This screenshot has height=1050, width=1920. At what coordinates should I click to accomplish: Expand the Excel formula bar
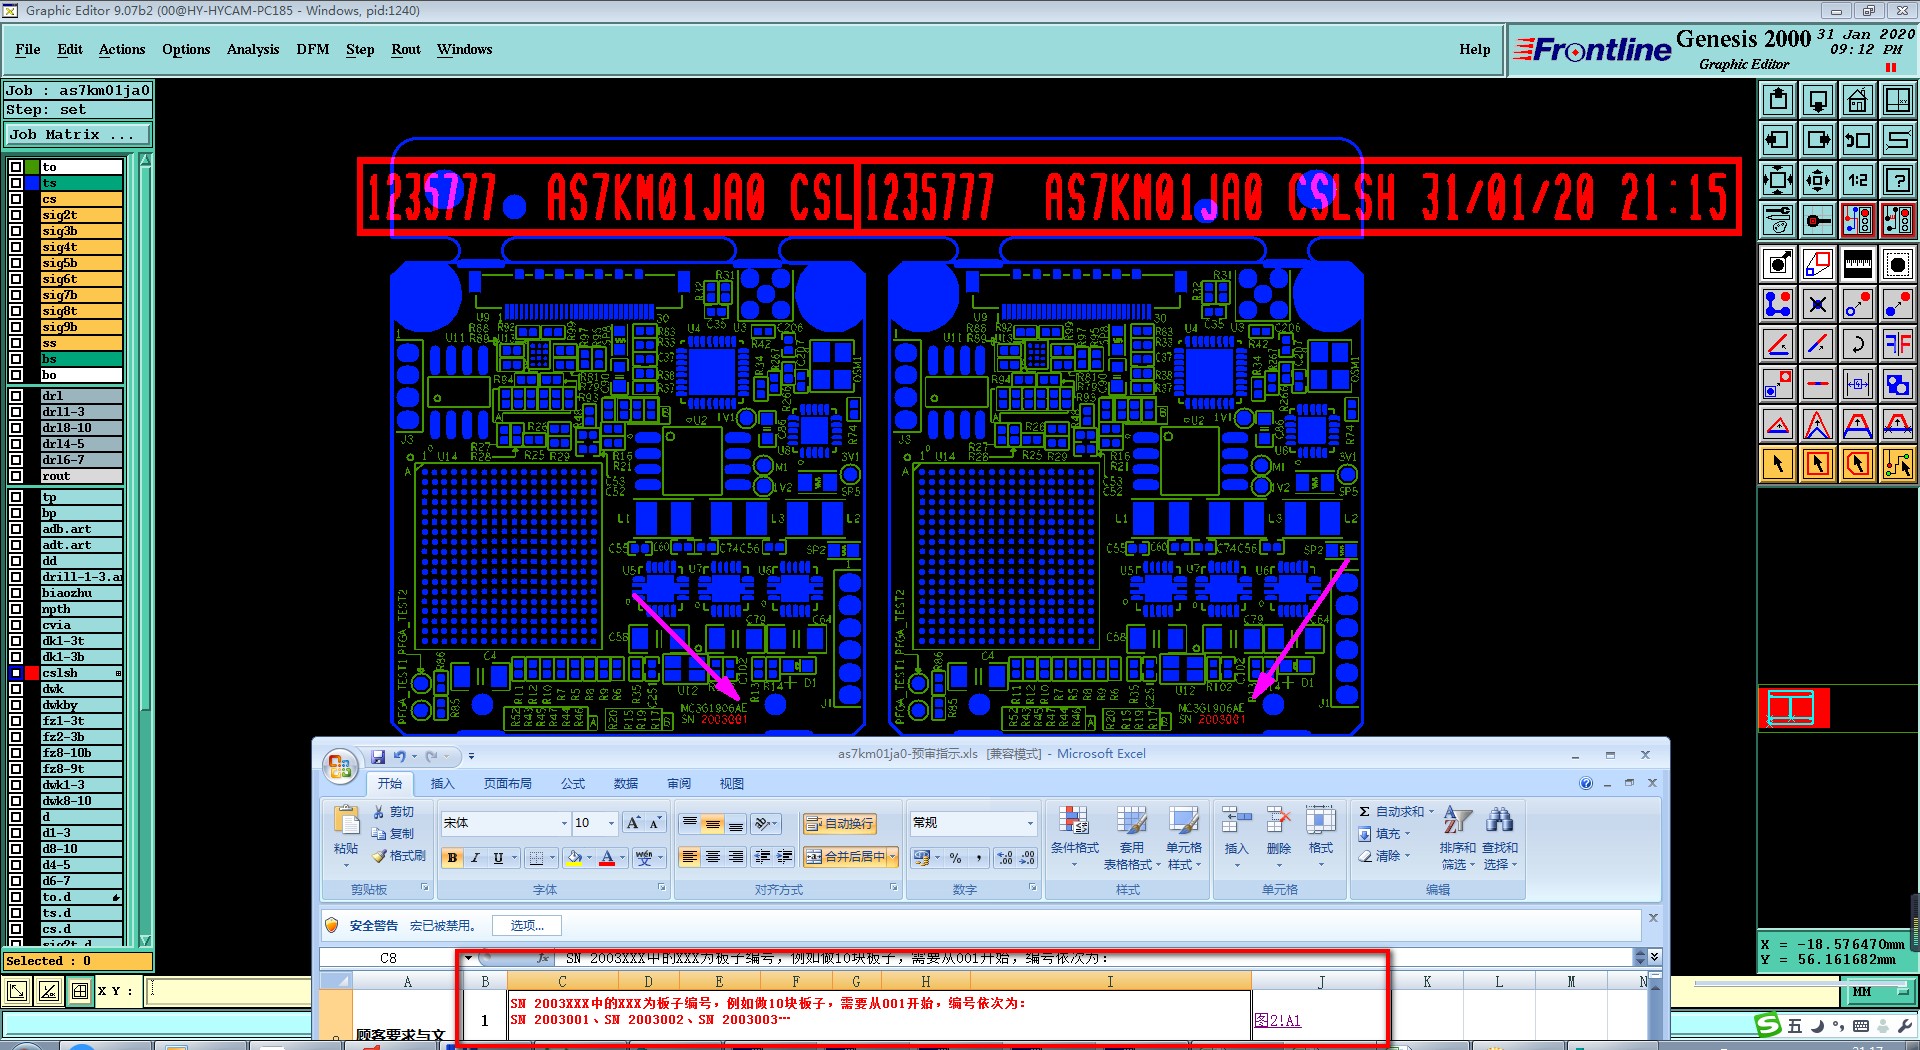tap(1655, 957)
